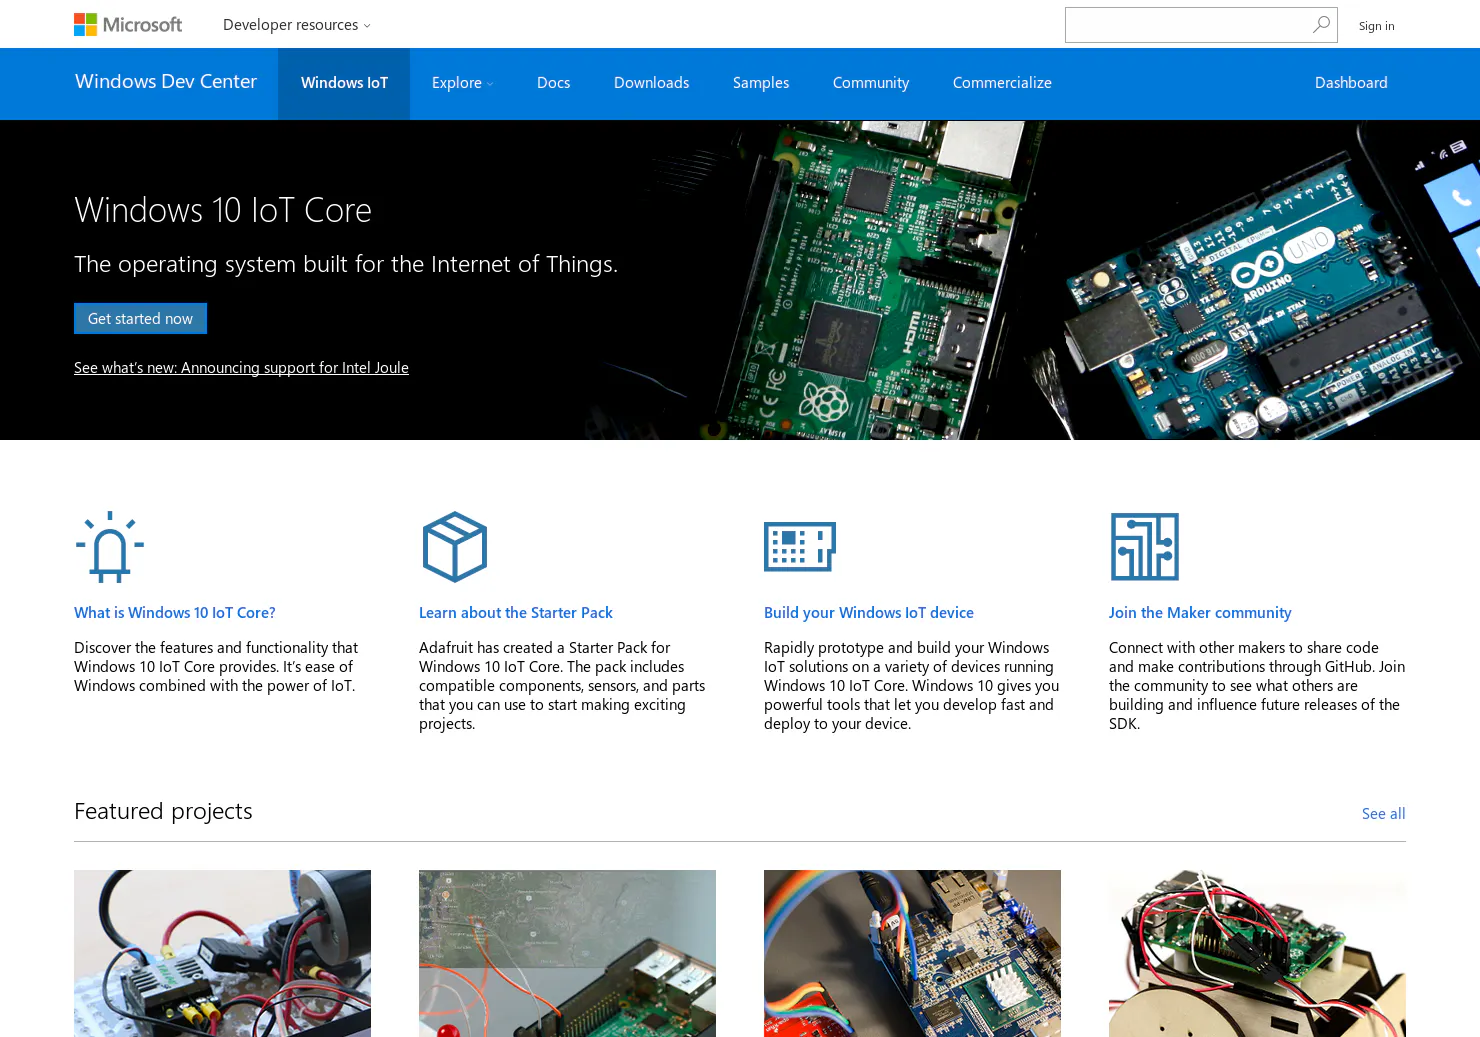Open the Downloads page

pos(651,83)
